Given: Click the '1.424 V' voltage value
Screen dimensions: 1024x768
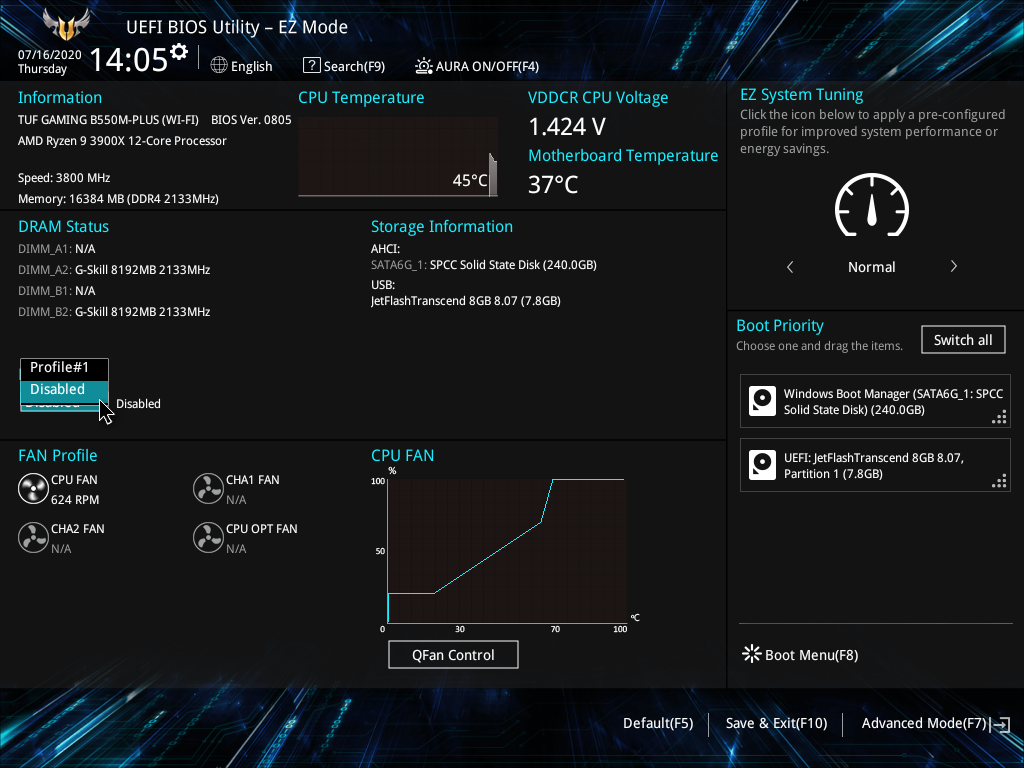Looking at the screenshot, I should pyautogui.click(x=567, y=127).
